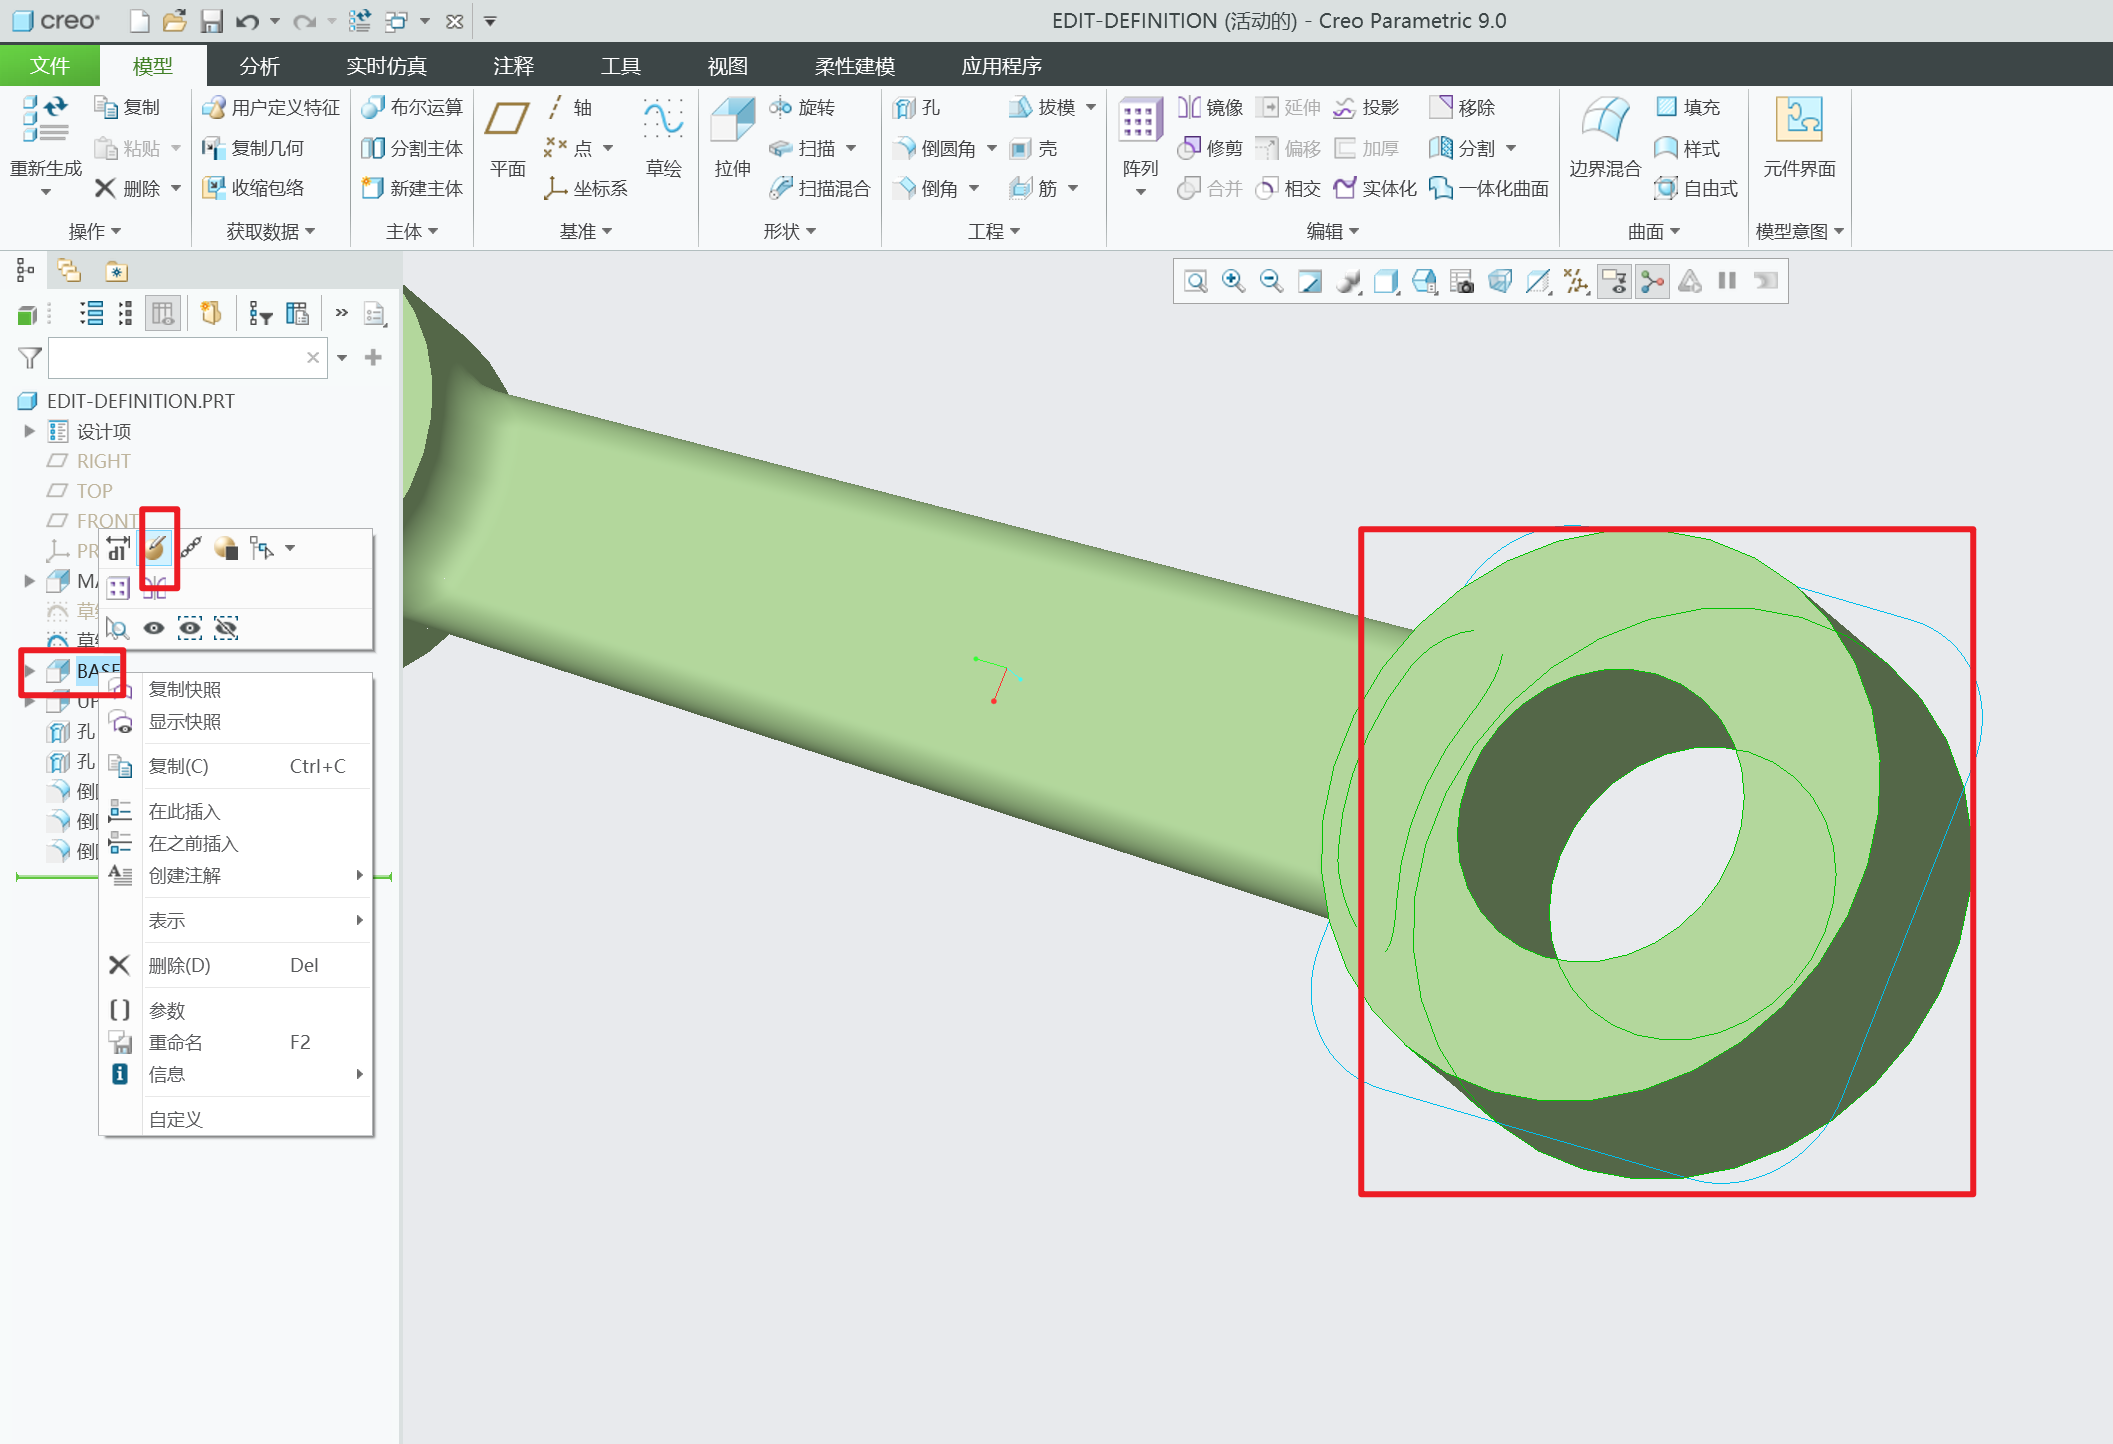
Task: Click the Mirror (镜像) tool
Action: [1211, 107]
